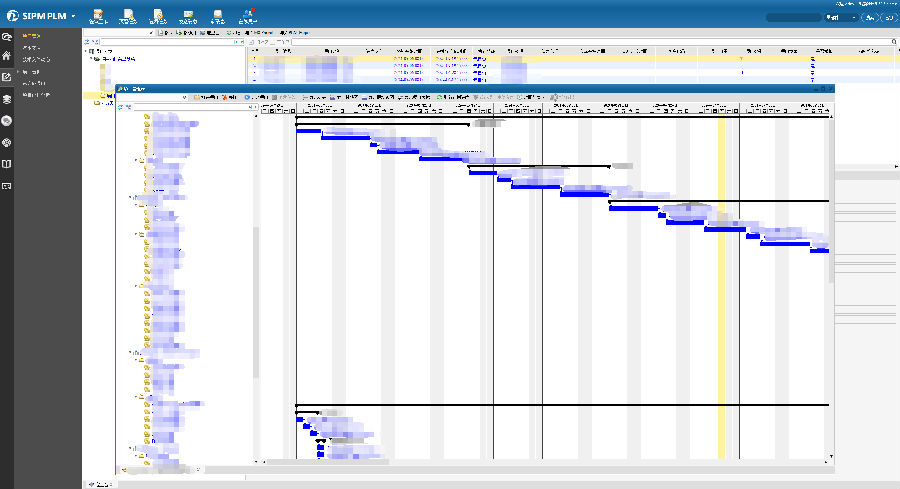The width and height of the screenshot is (900, 489).
Task: Open the blue project link in background tree
Action: (x=119, y=59)
